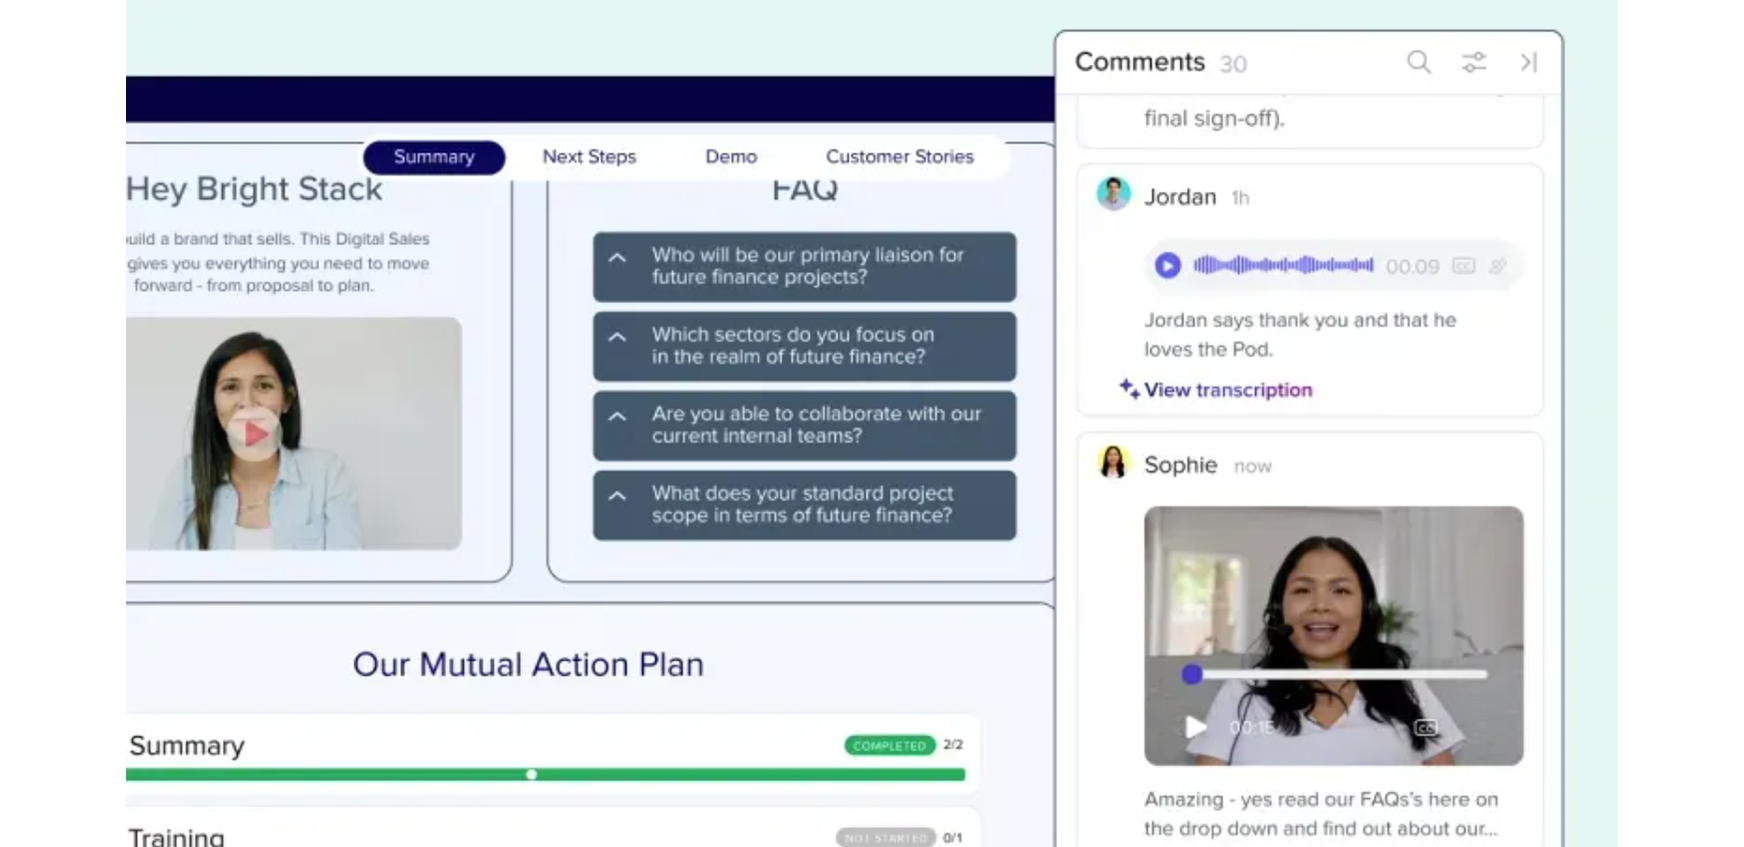Click Sophie's name in the comment
Screen dimensions: 1744x847
point(1180,465)
